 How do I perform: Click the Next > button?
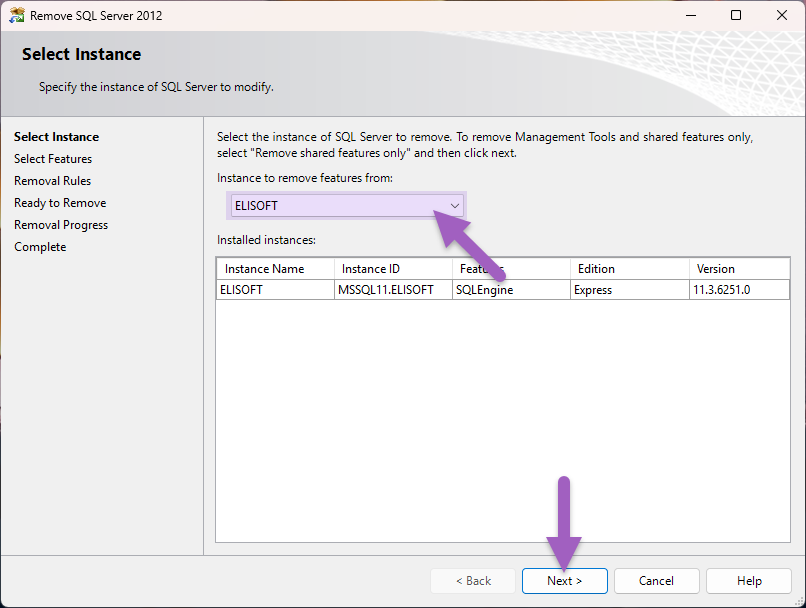click(x=564, y=581)
